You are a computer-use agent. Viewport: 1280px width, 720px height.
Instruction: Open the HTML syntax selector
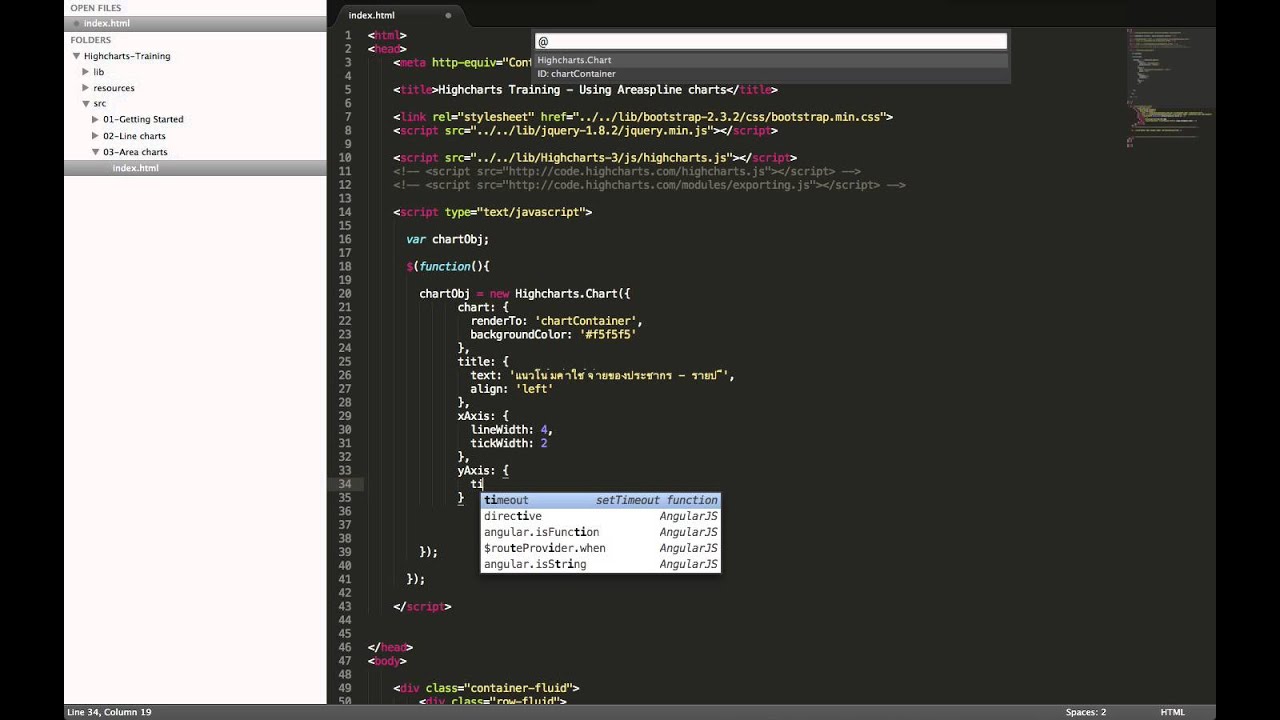pos(1172,712)
